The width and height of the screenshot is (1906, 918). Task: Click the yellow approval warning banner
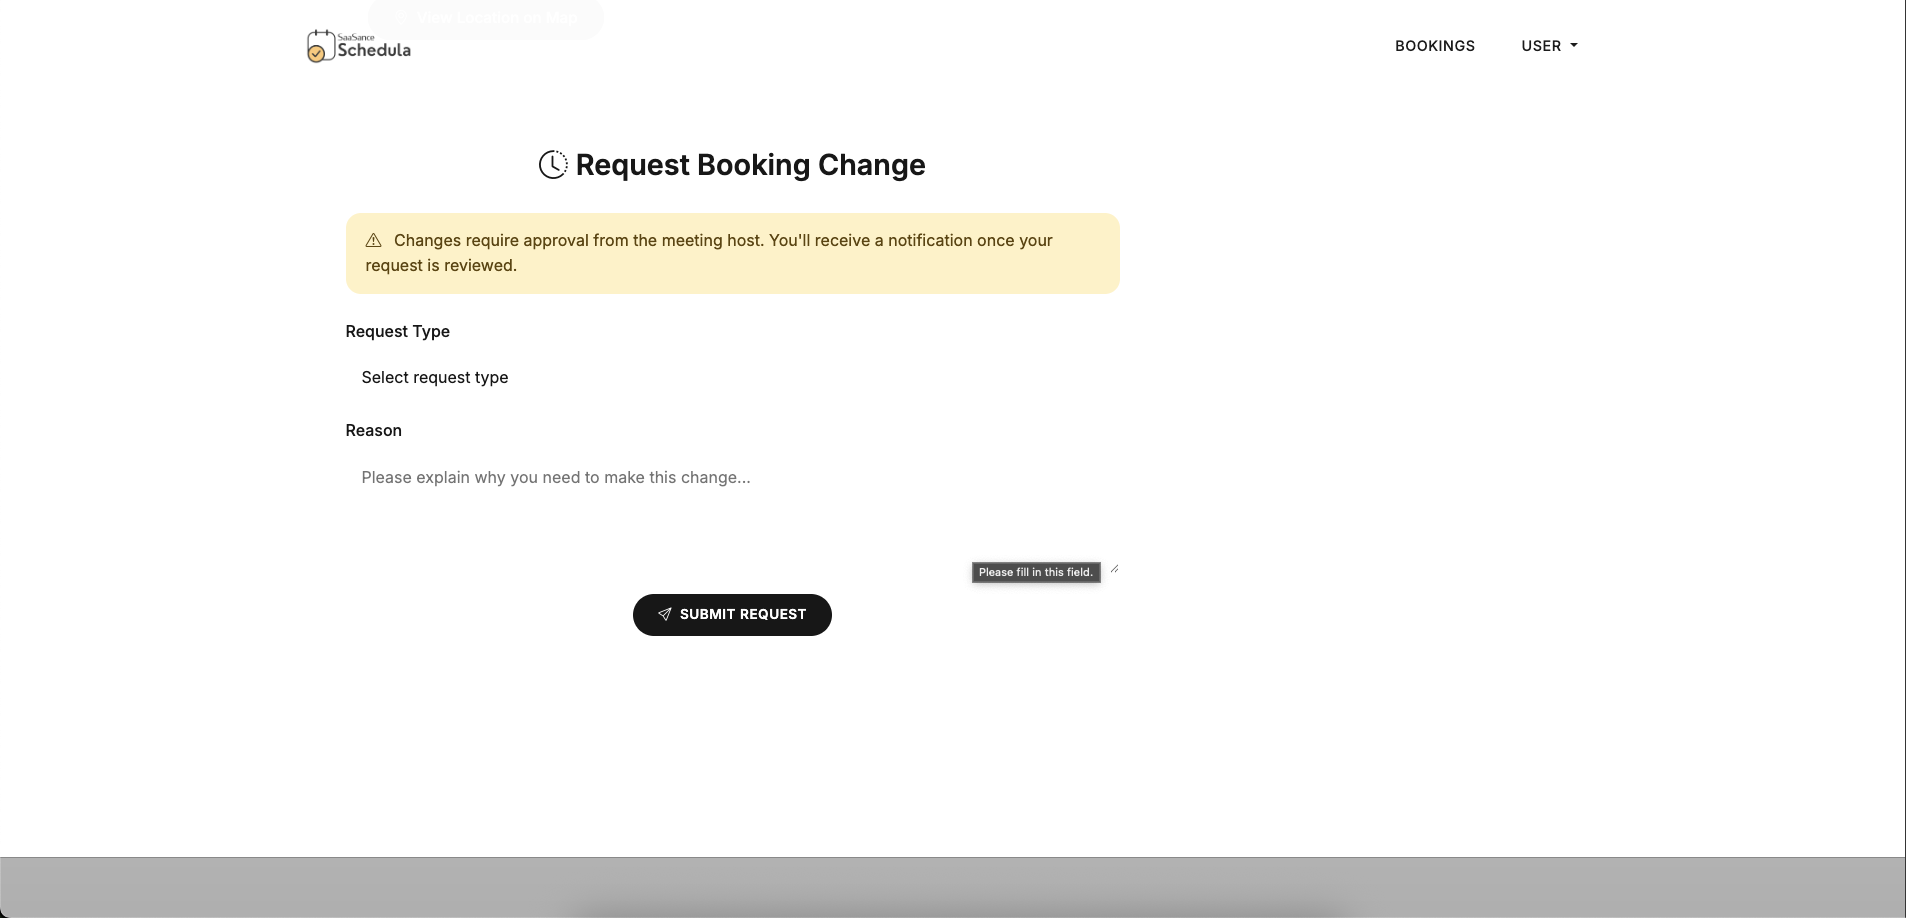[x=731, y=252]
